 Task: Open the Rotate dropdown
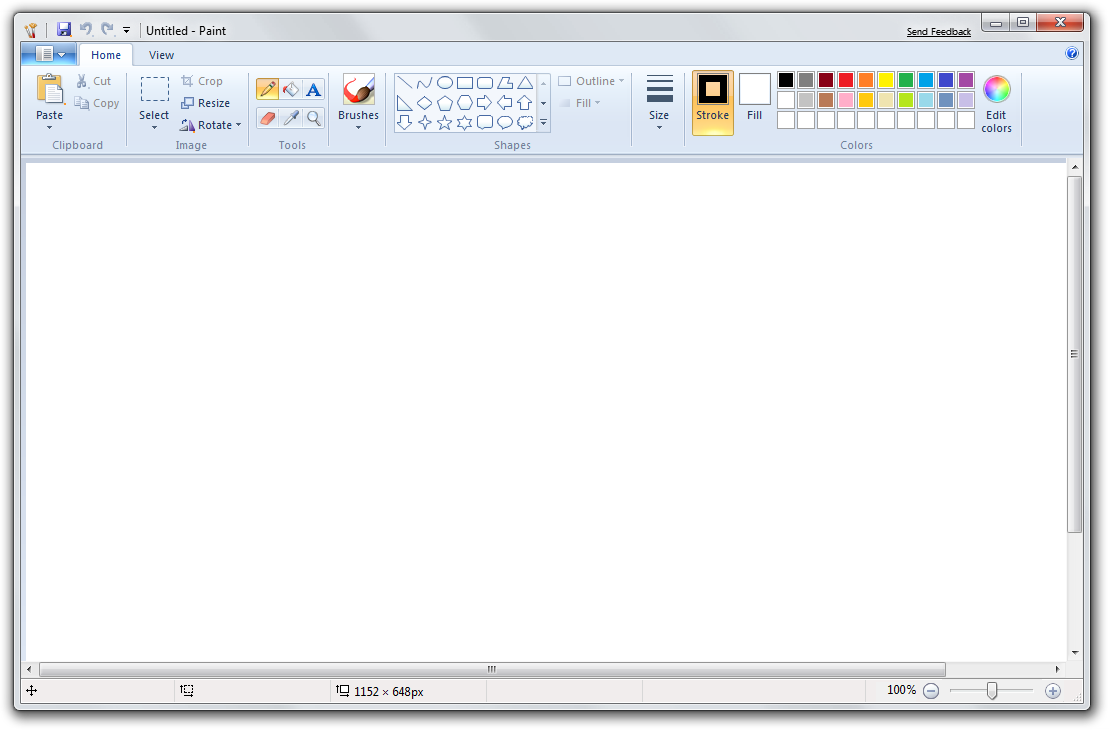210,124
